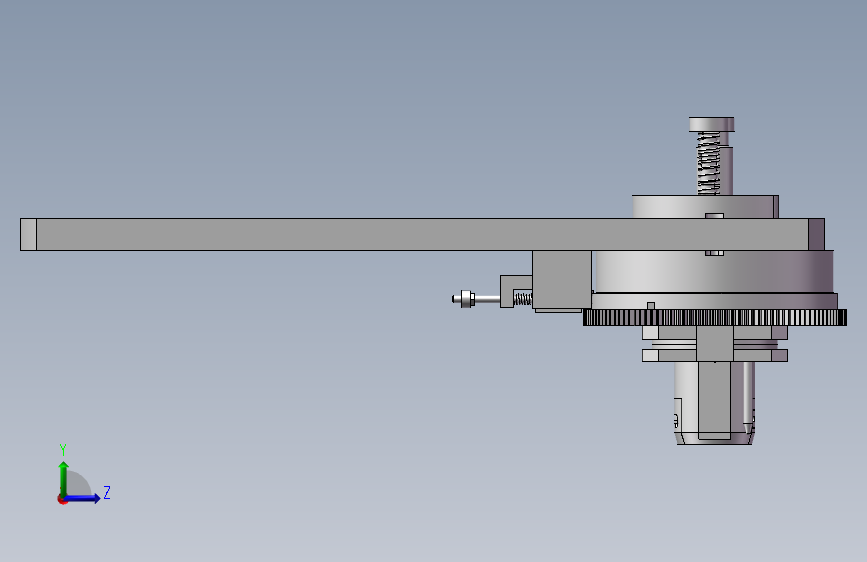The height and width of the screenshot is (562, 867).
Task: Select the large cylindrical drum housing under the arm
Action: [x=712, y=272]
